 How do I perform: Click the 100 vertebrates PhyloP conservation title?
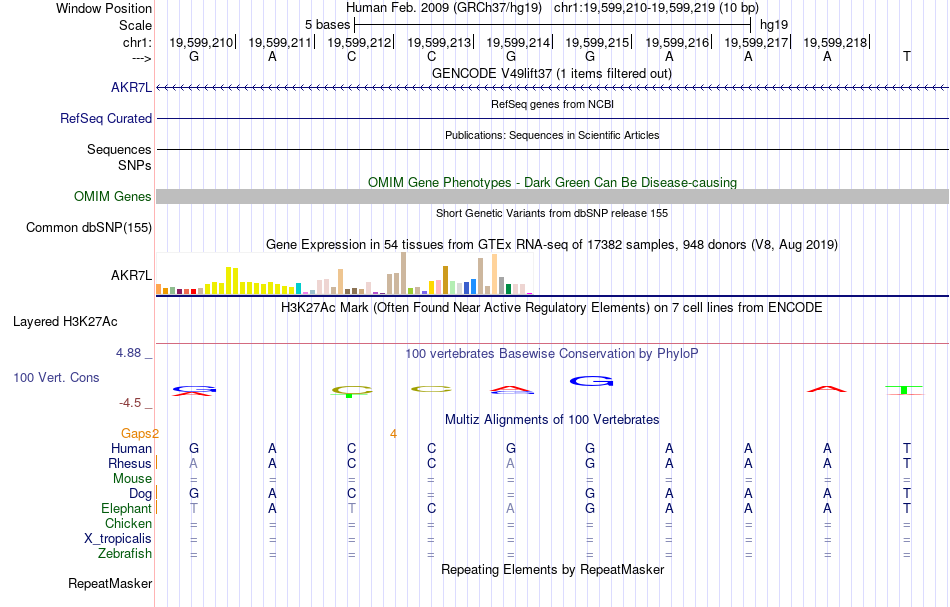tap(551, 354)
